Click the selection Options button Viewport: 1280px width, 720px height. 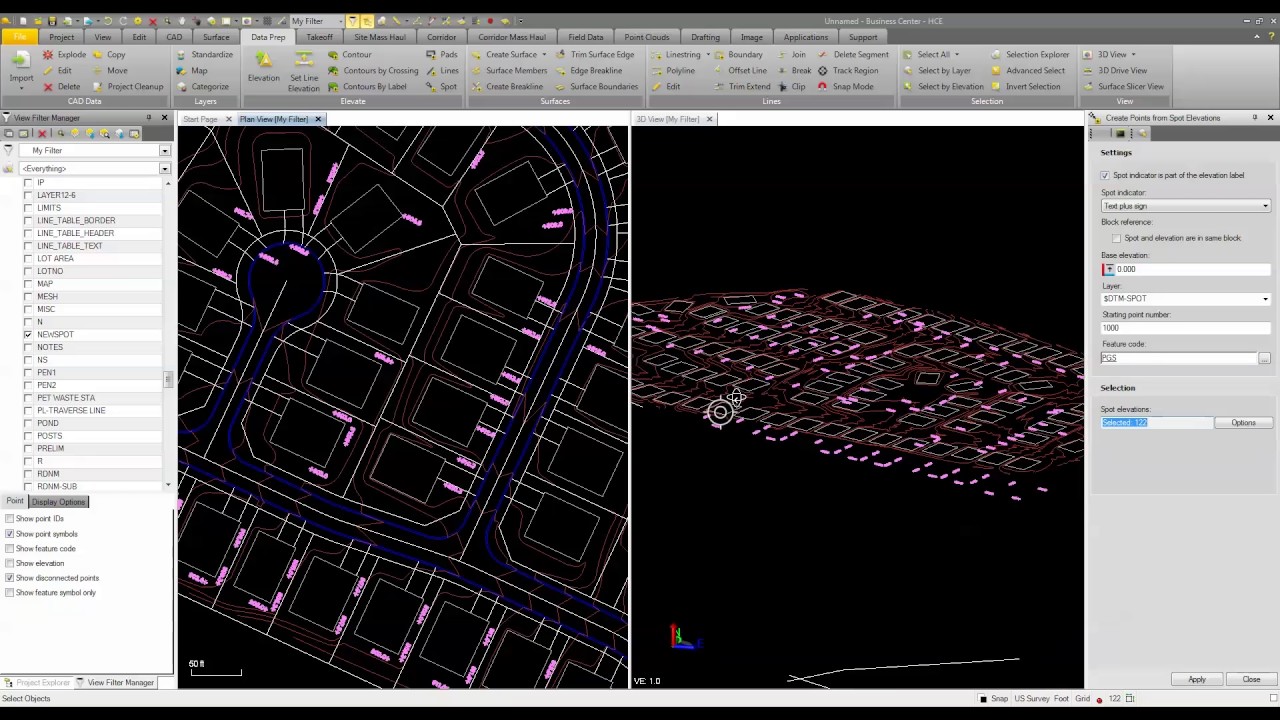(x=1243, y=423)
